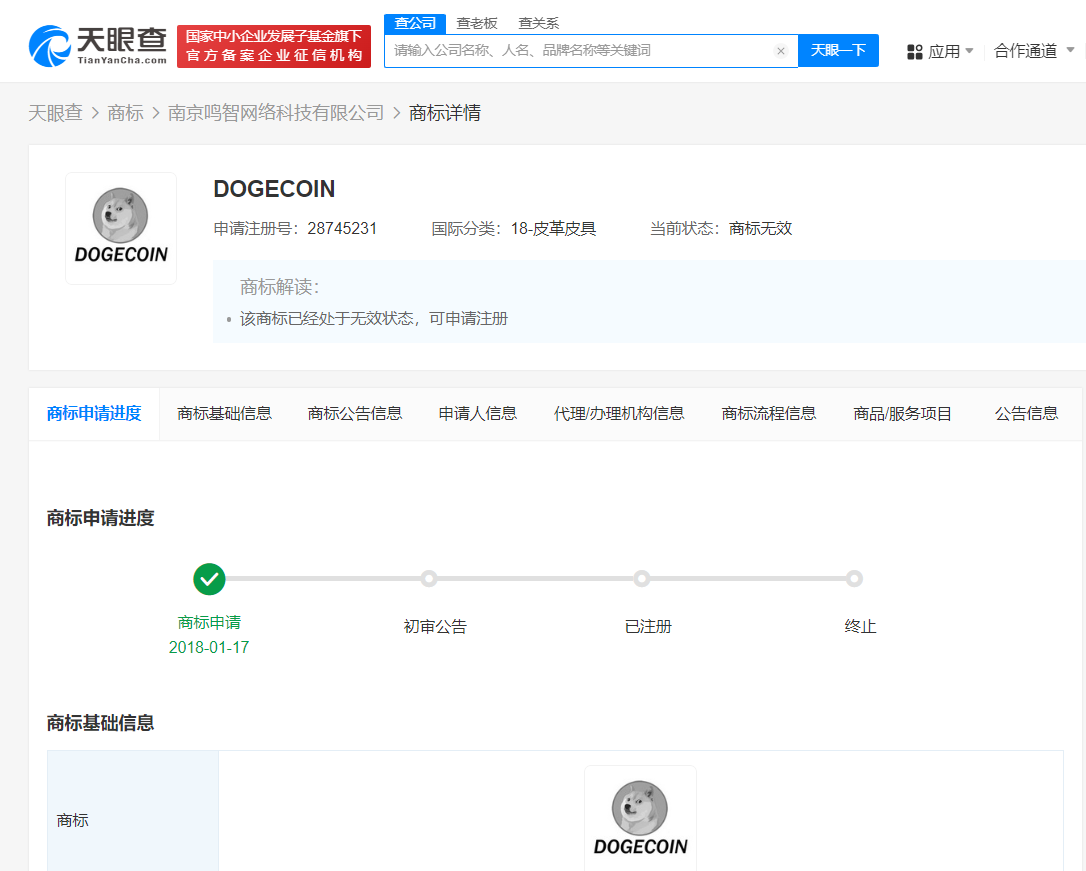This screenshot has width=1086, height=871.
Task: Click the 终止 progress circle
Action: tap(855, 578)
